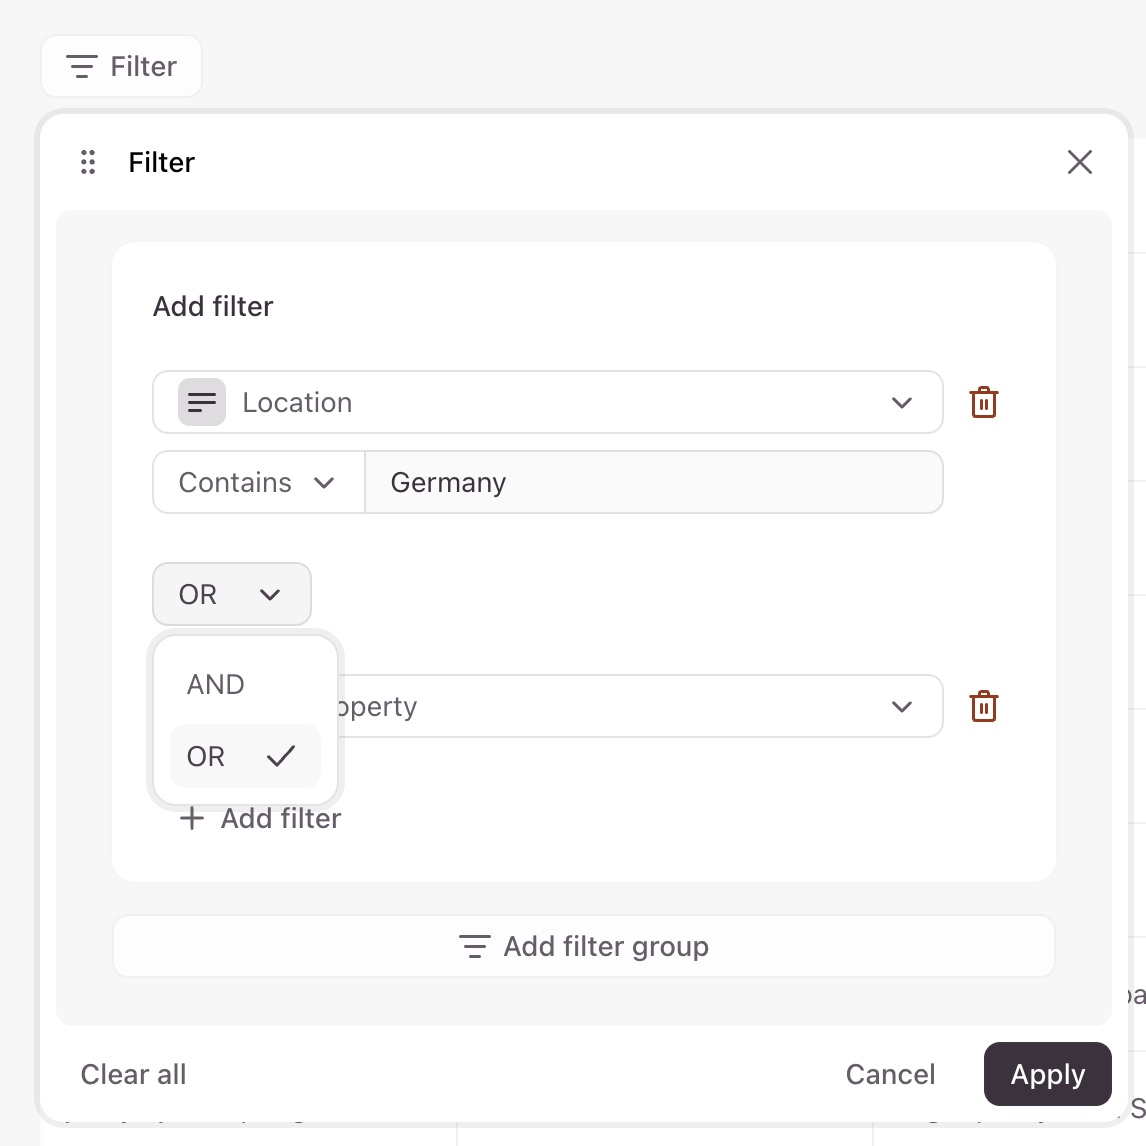Click Cancel to discard filters
The width and height of the screenshot is (1146, 1146).
890,1074
